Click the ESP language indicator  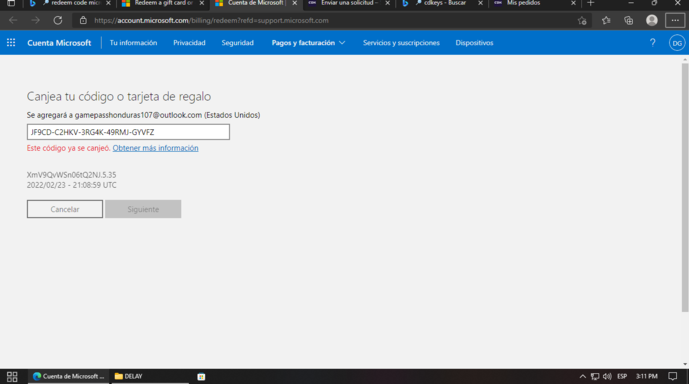click(622, 377)
